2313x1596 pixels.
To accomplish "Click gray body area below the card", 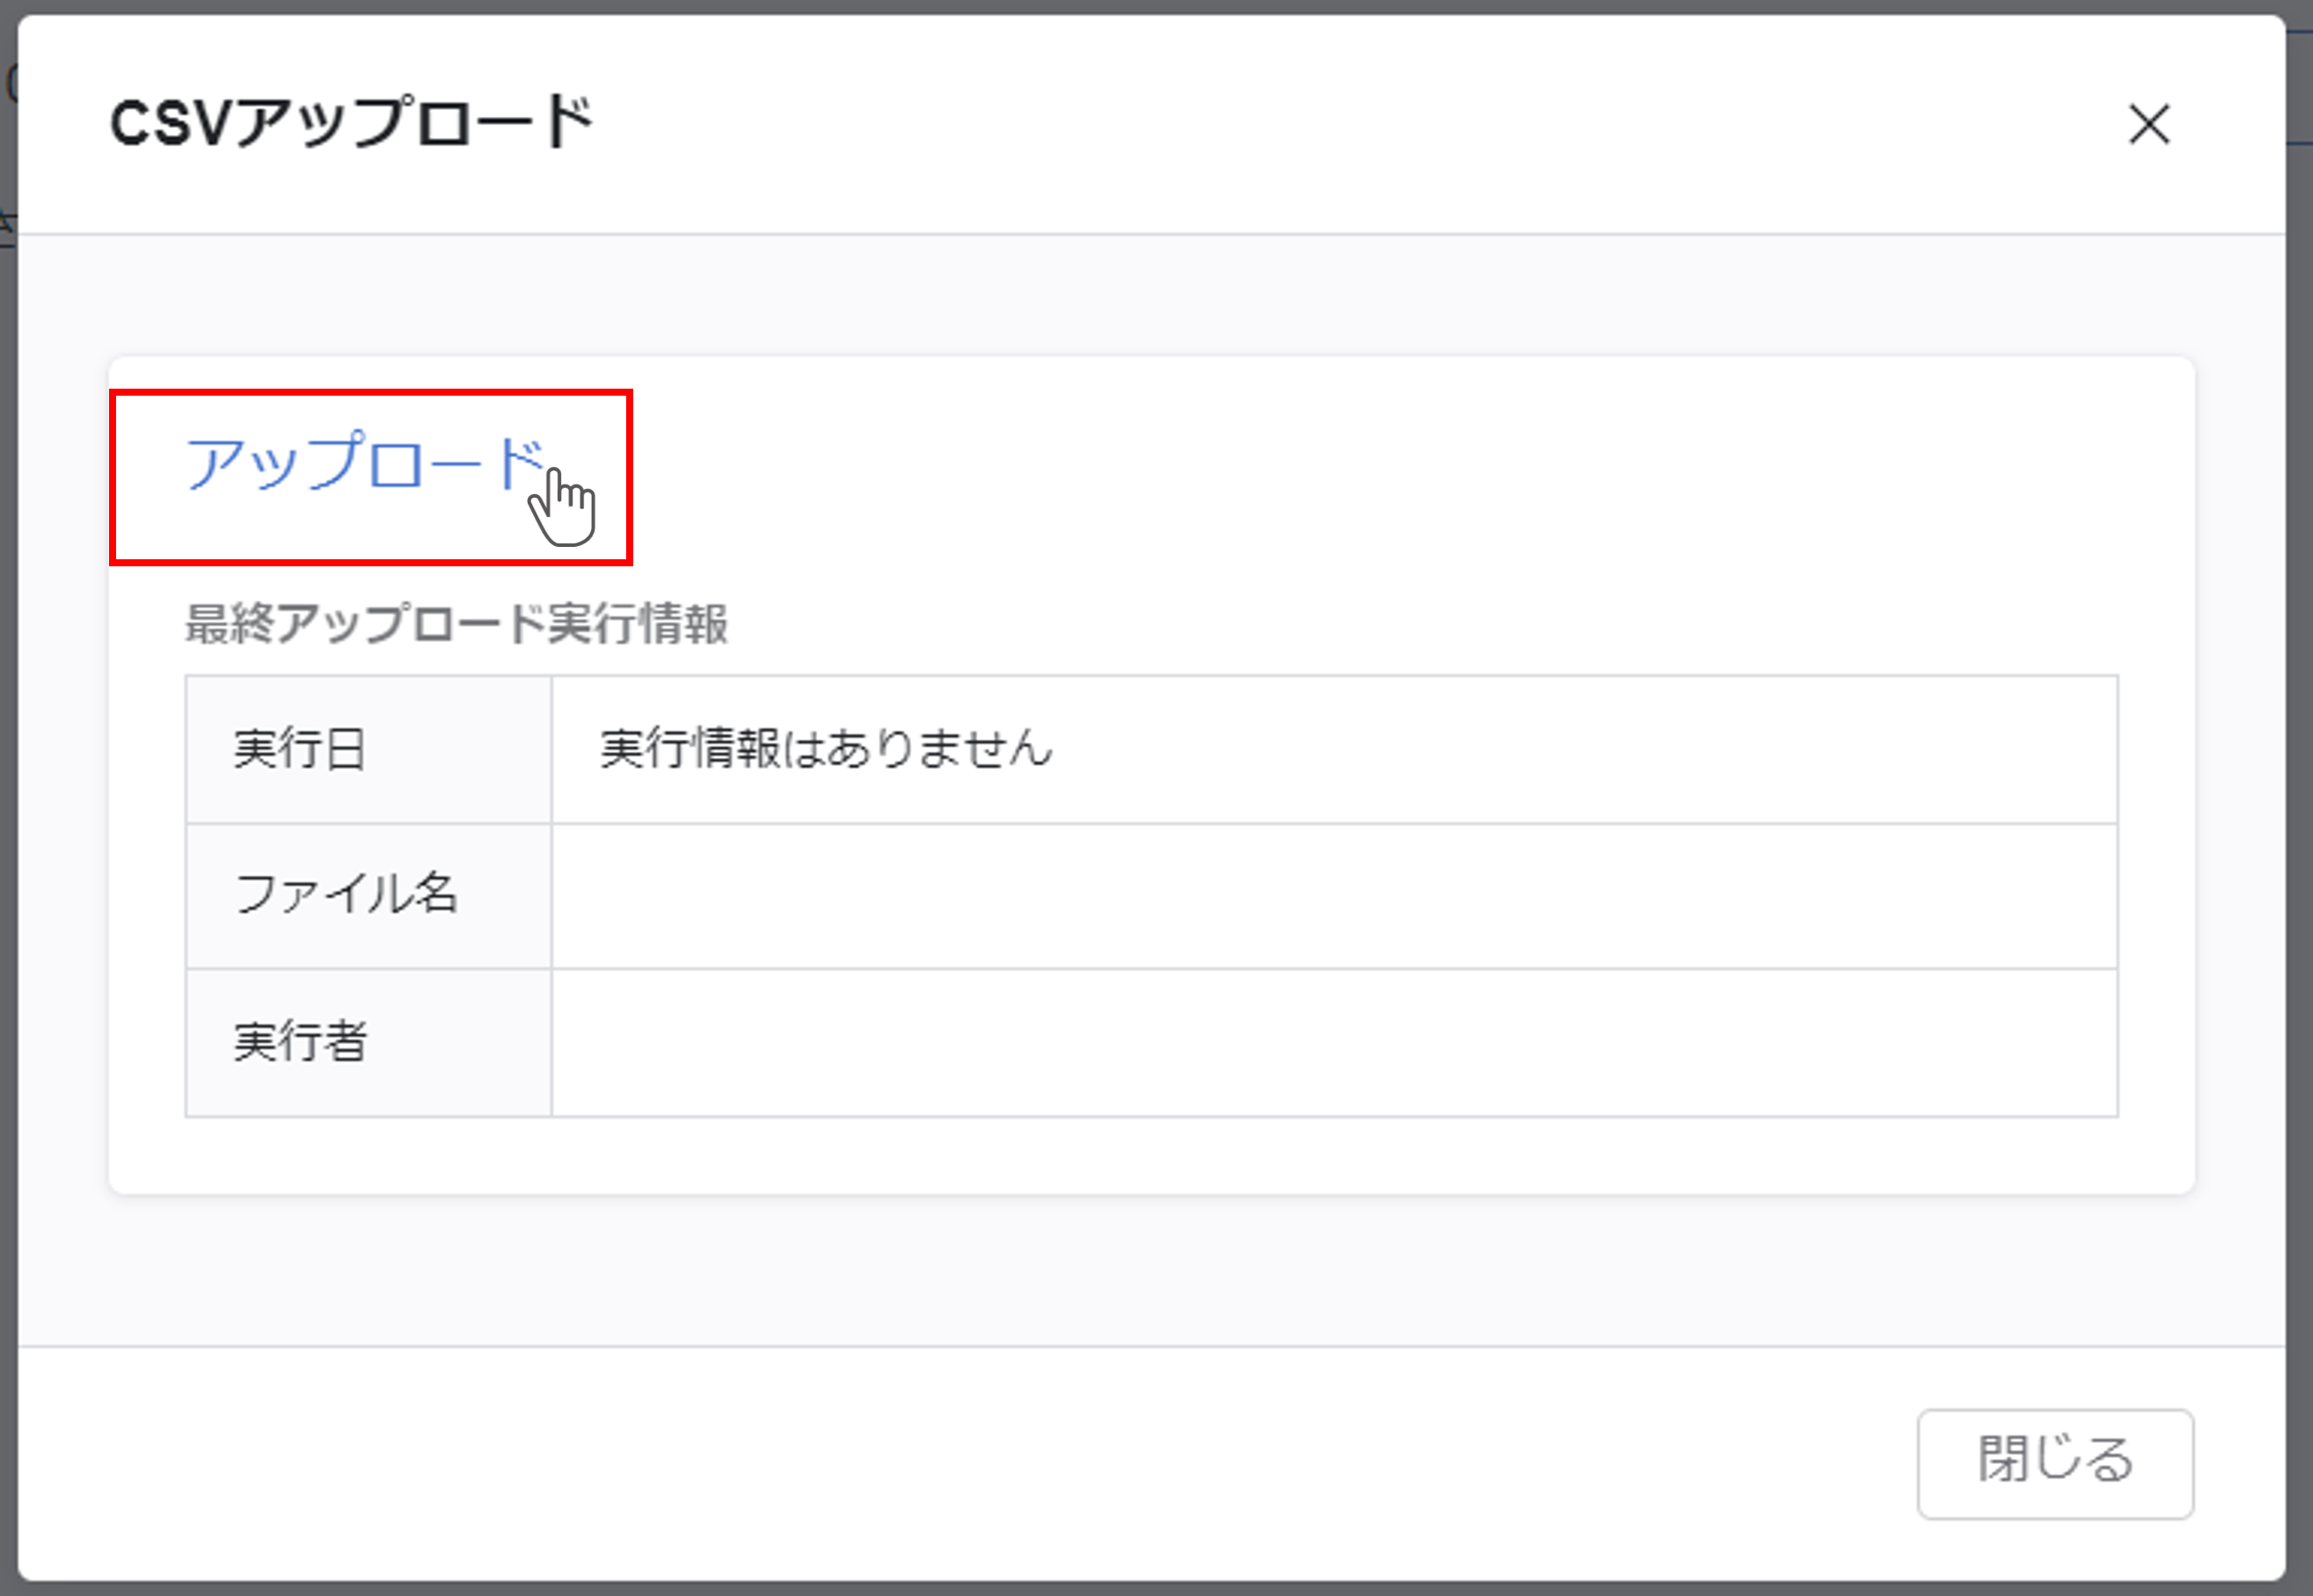I will click(1150, 1270).
